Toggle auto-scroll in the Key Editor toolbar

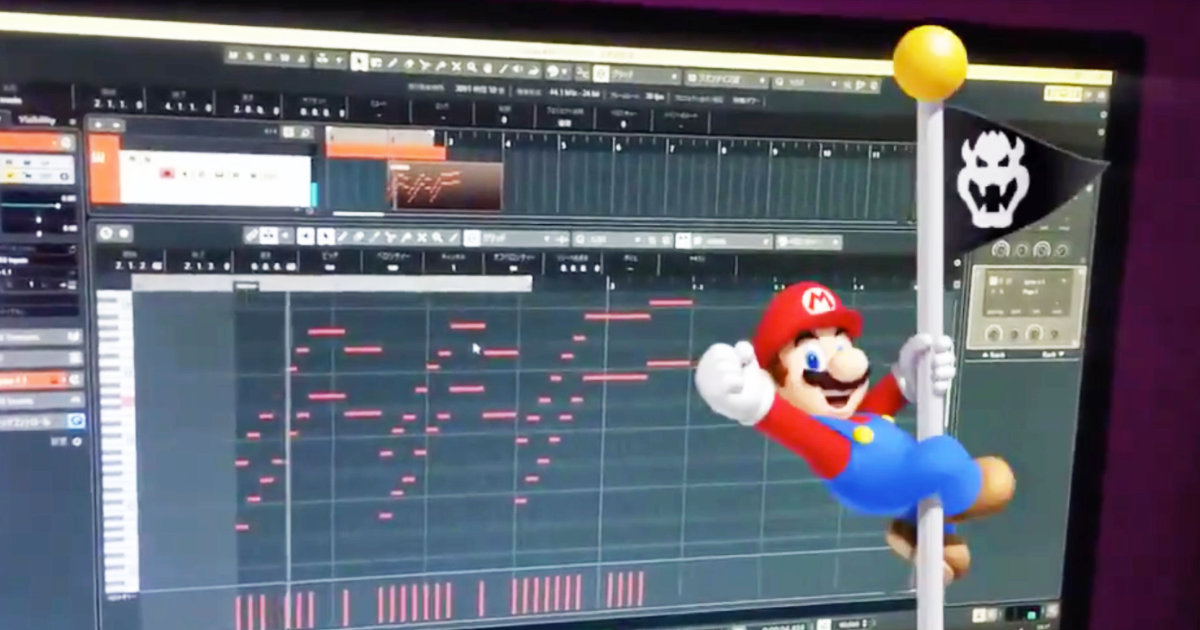[270, 235]
